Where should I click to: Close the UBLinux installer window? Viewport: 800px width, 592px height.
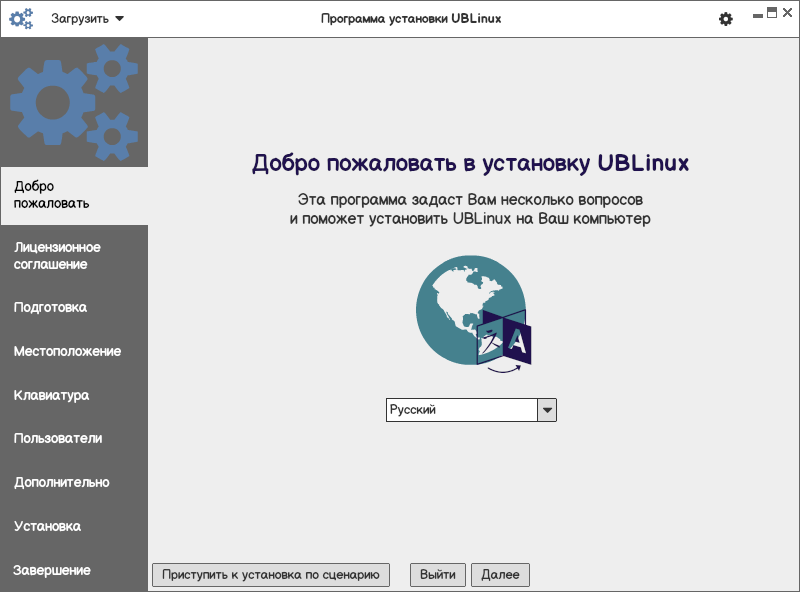[787, 13]
